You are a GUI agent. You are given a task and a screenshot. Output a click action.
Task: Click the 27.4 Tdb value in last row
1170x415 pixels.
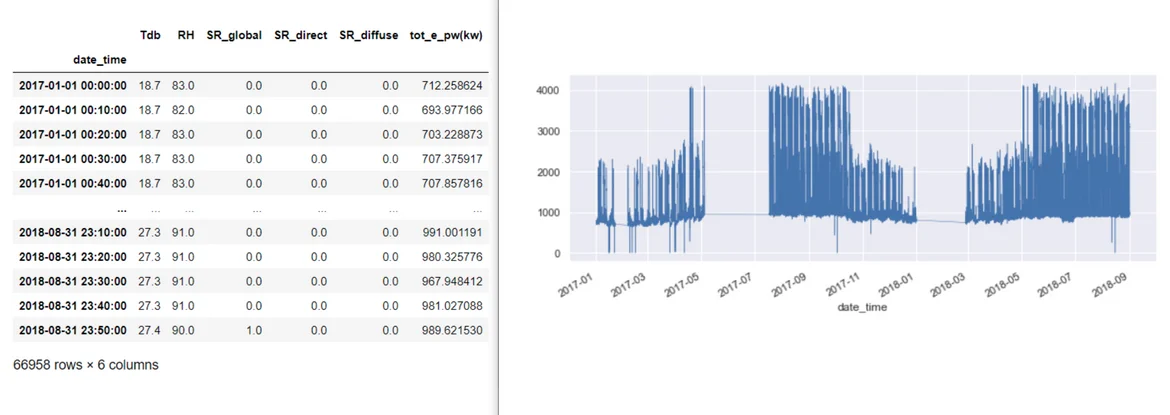point(148,330)
